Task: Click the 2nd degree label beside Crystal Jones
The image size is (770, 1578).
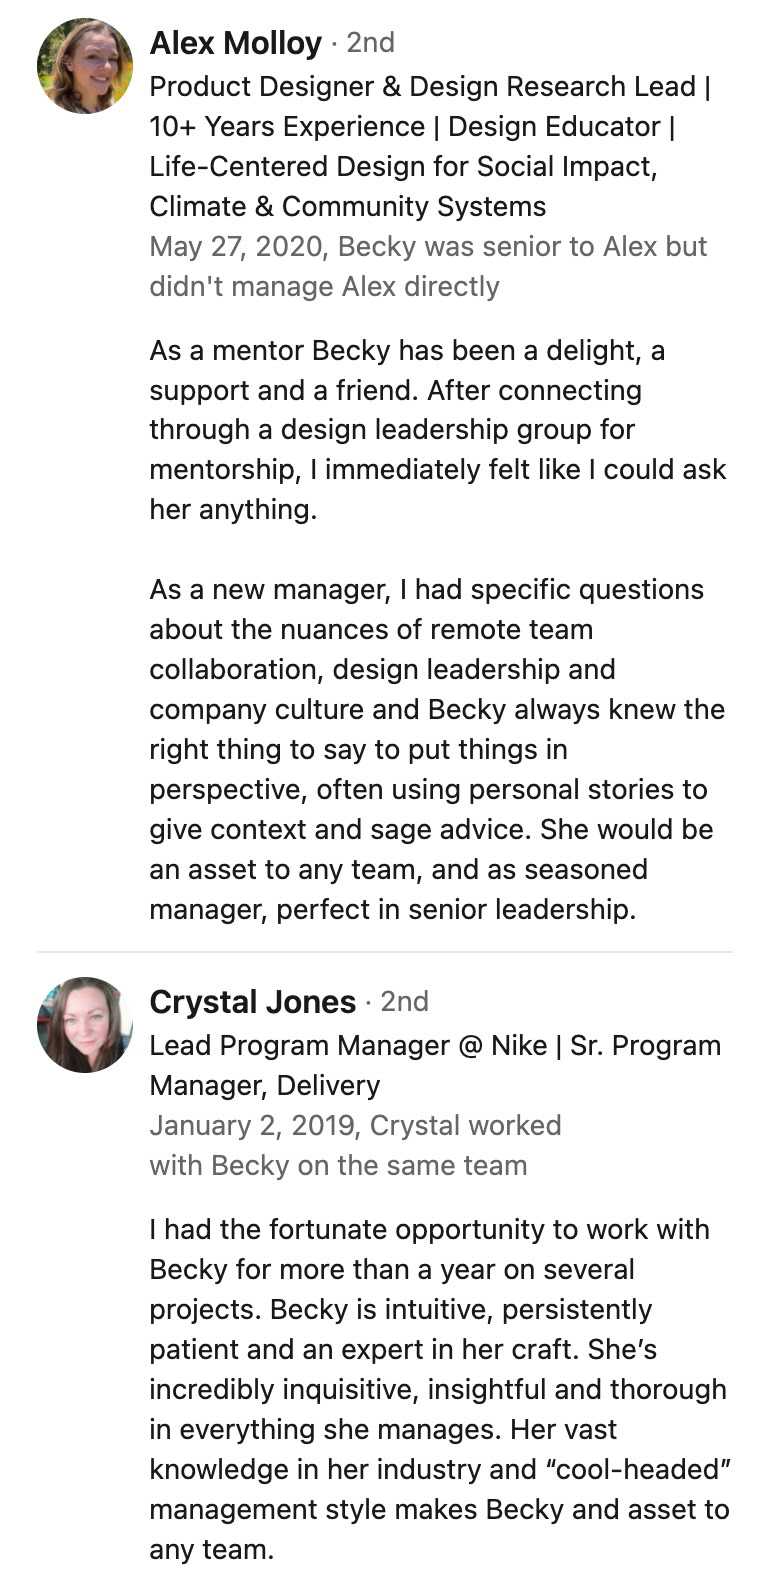Action: tap(404, 1002)
